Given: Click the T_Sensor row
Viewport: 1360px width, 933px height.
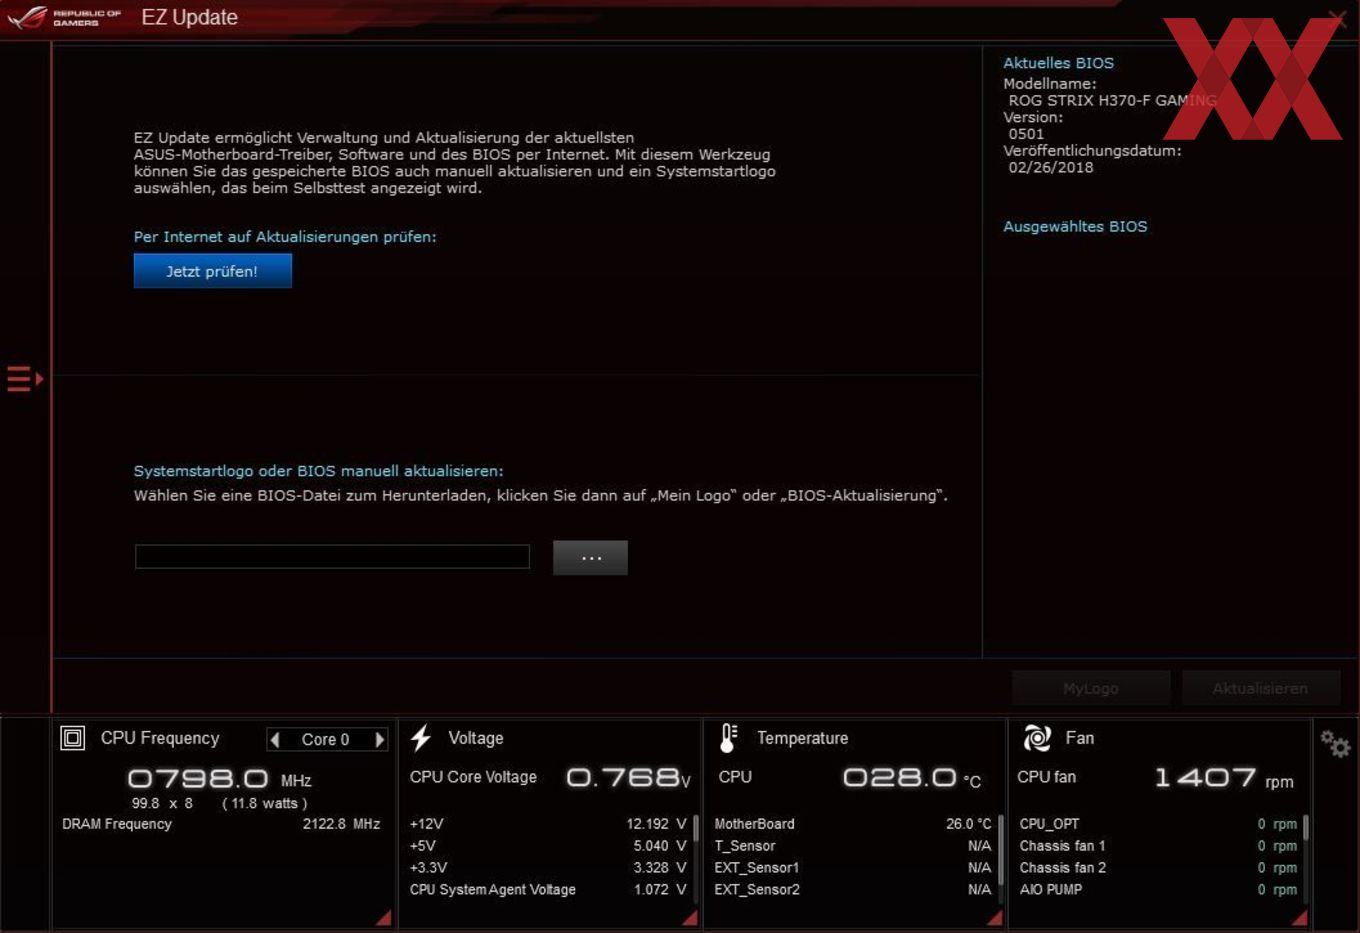Looking at the screenshot, I should [x=853, y=846].
